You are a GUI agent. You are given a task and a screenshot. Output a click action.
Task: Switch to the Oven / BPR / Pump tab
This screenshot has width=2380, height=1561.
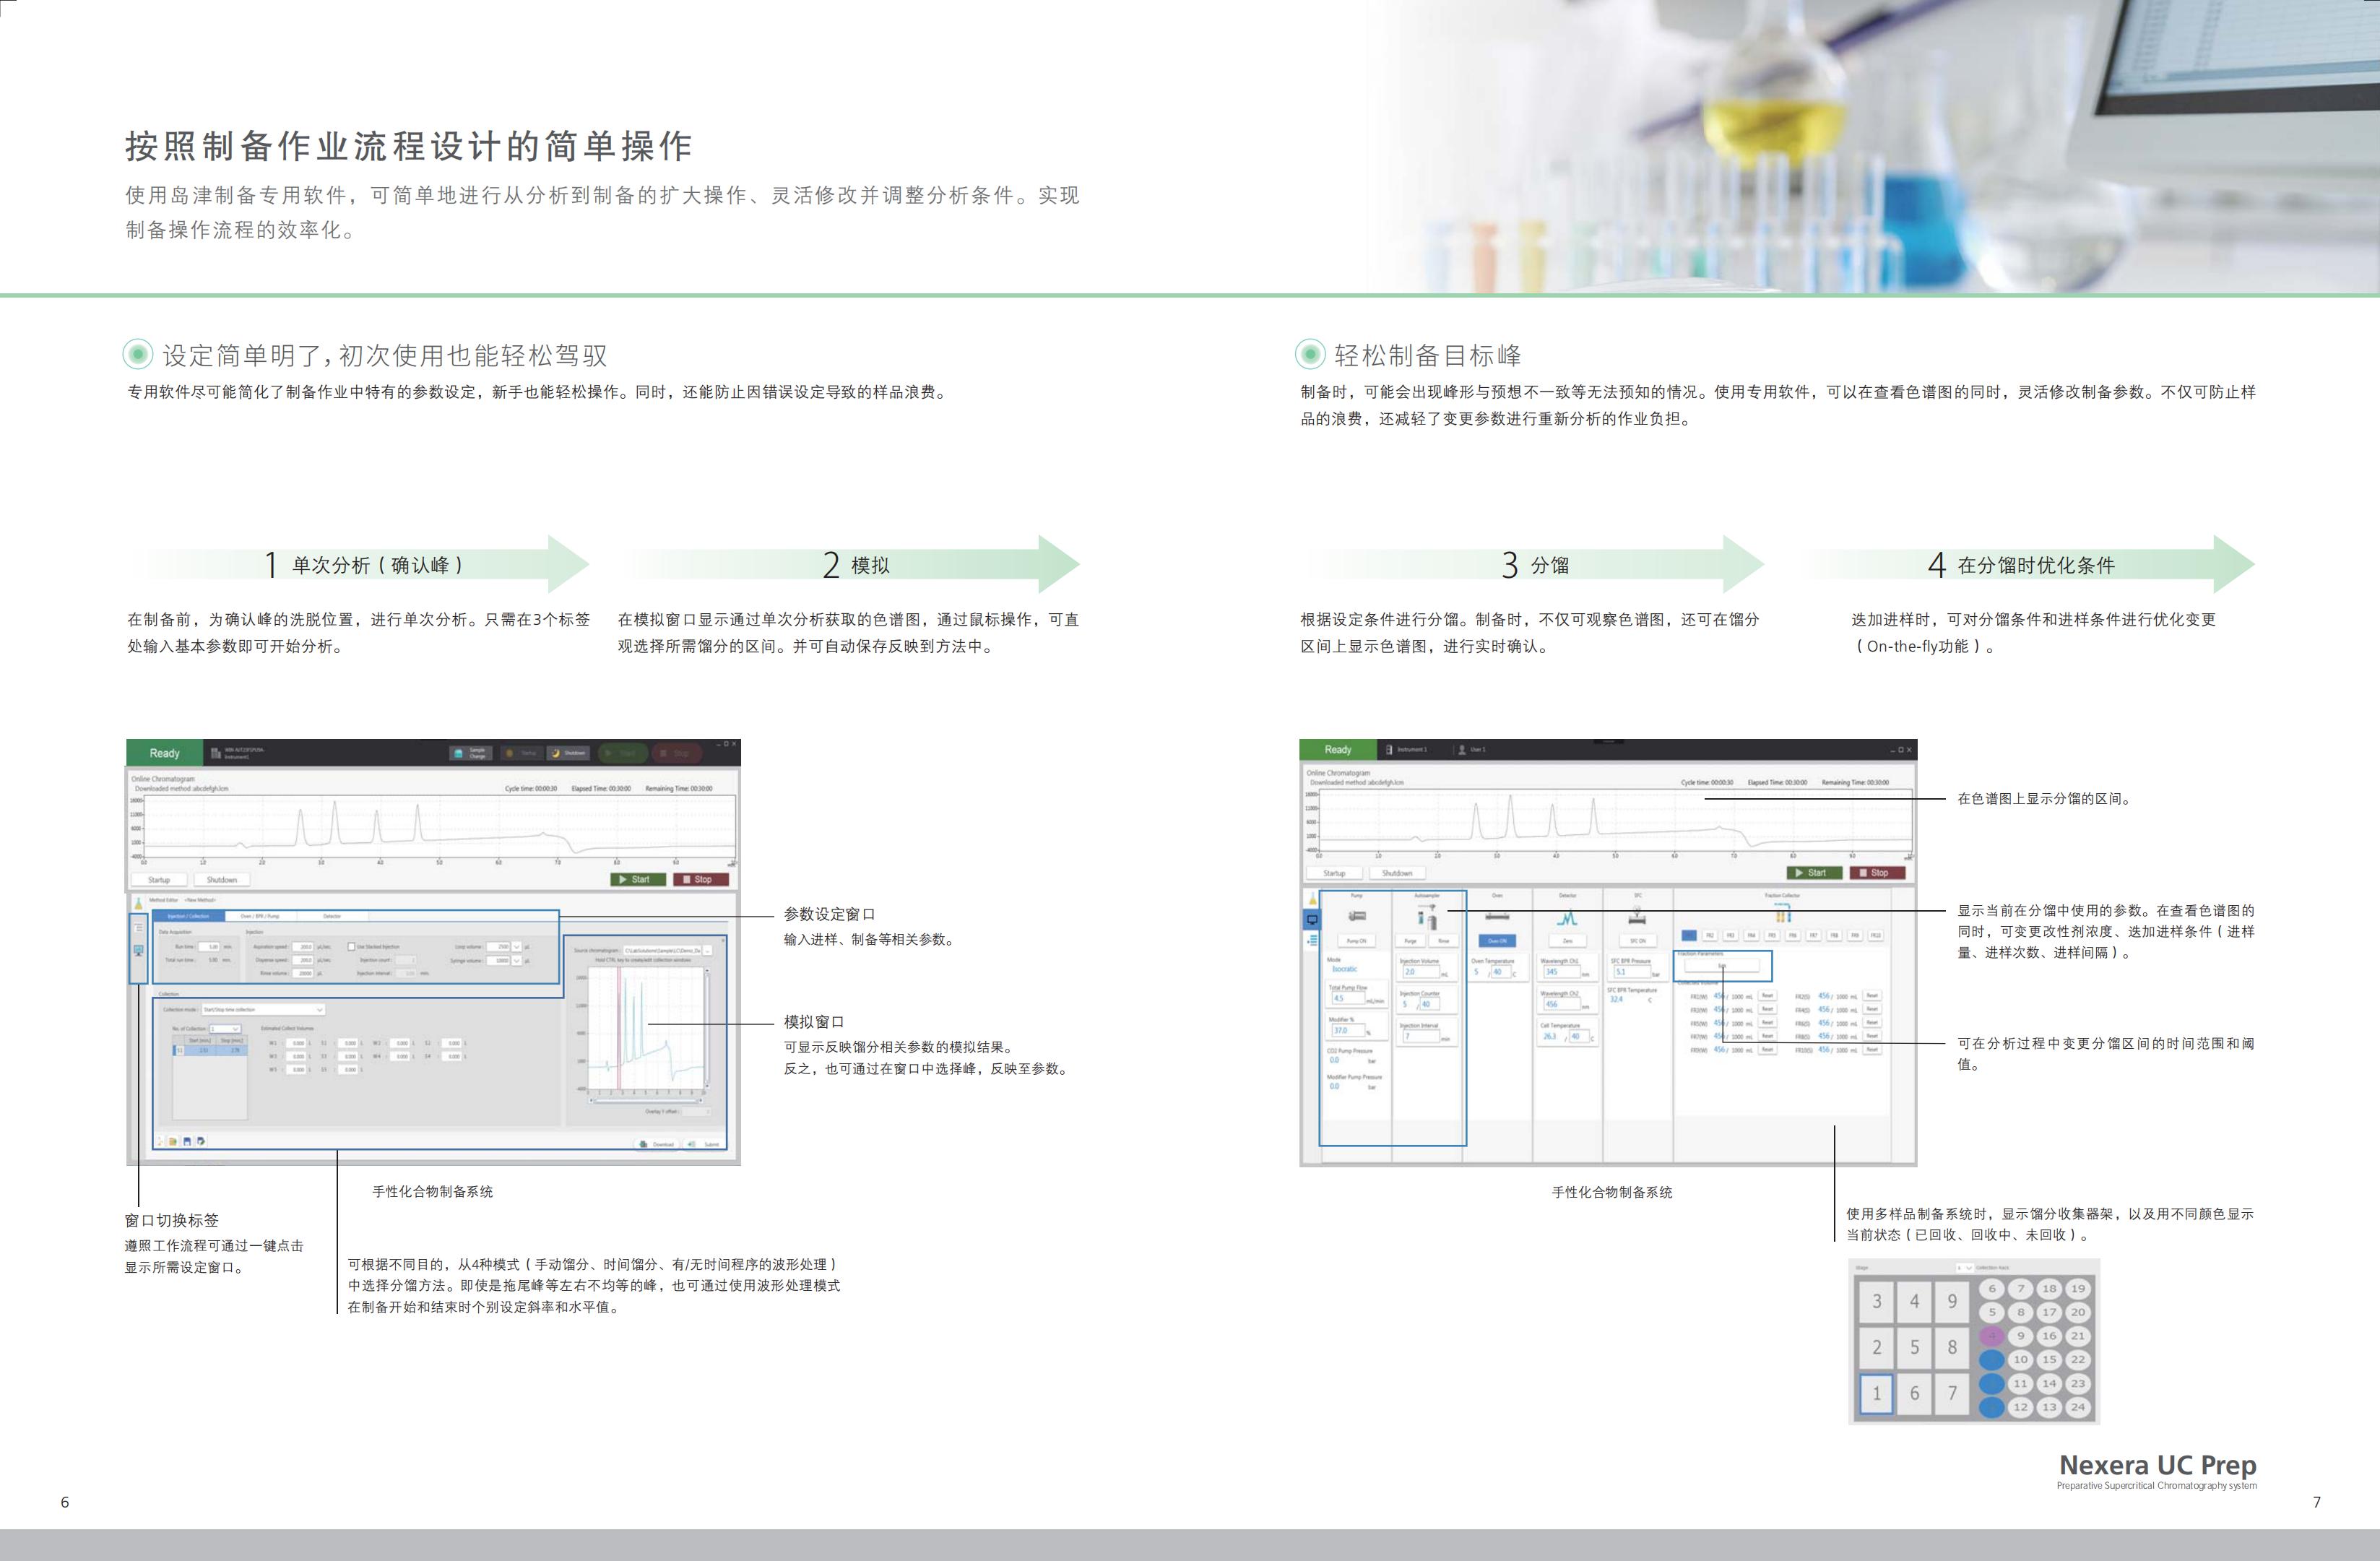coord(260,916)
